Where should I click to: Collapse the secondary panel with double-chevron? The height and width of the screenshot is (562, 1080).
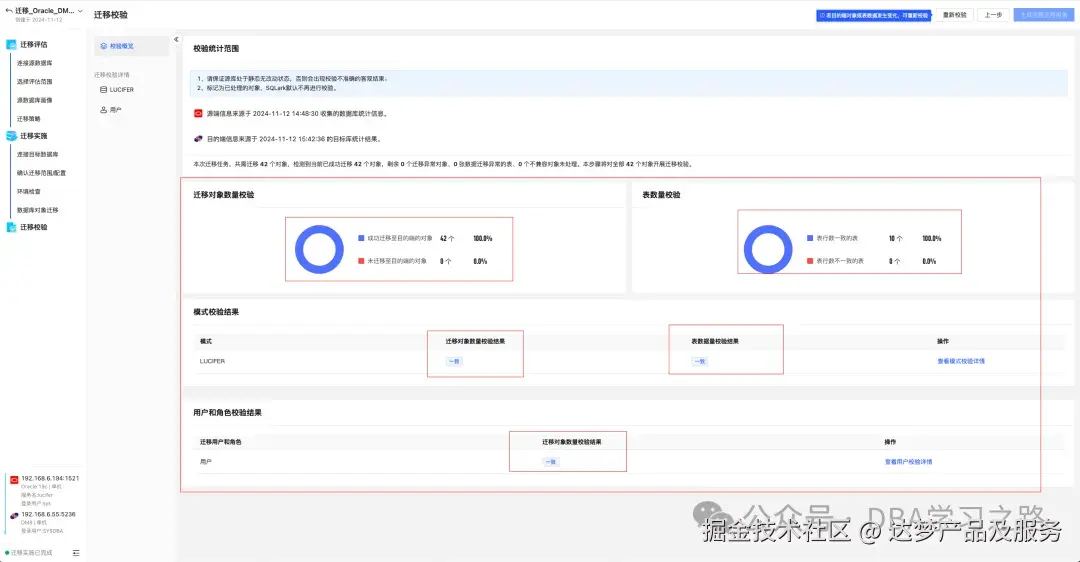176,40
